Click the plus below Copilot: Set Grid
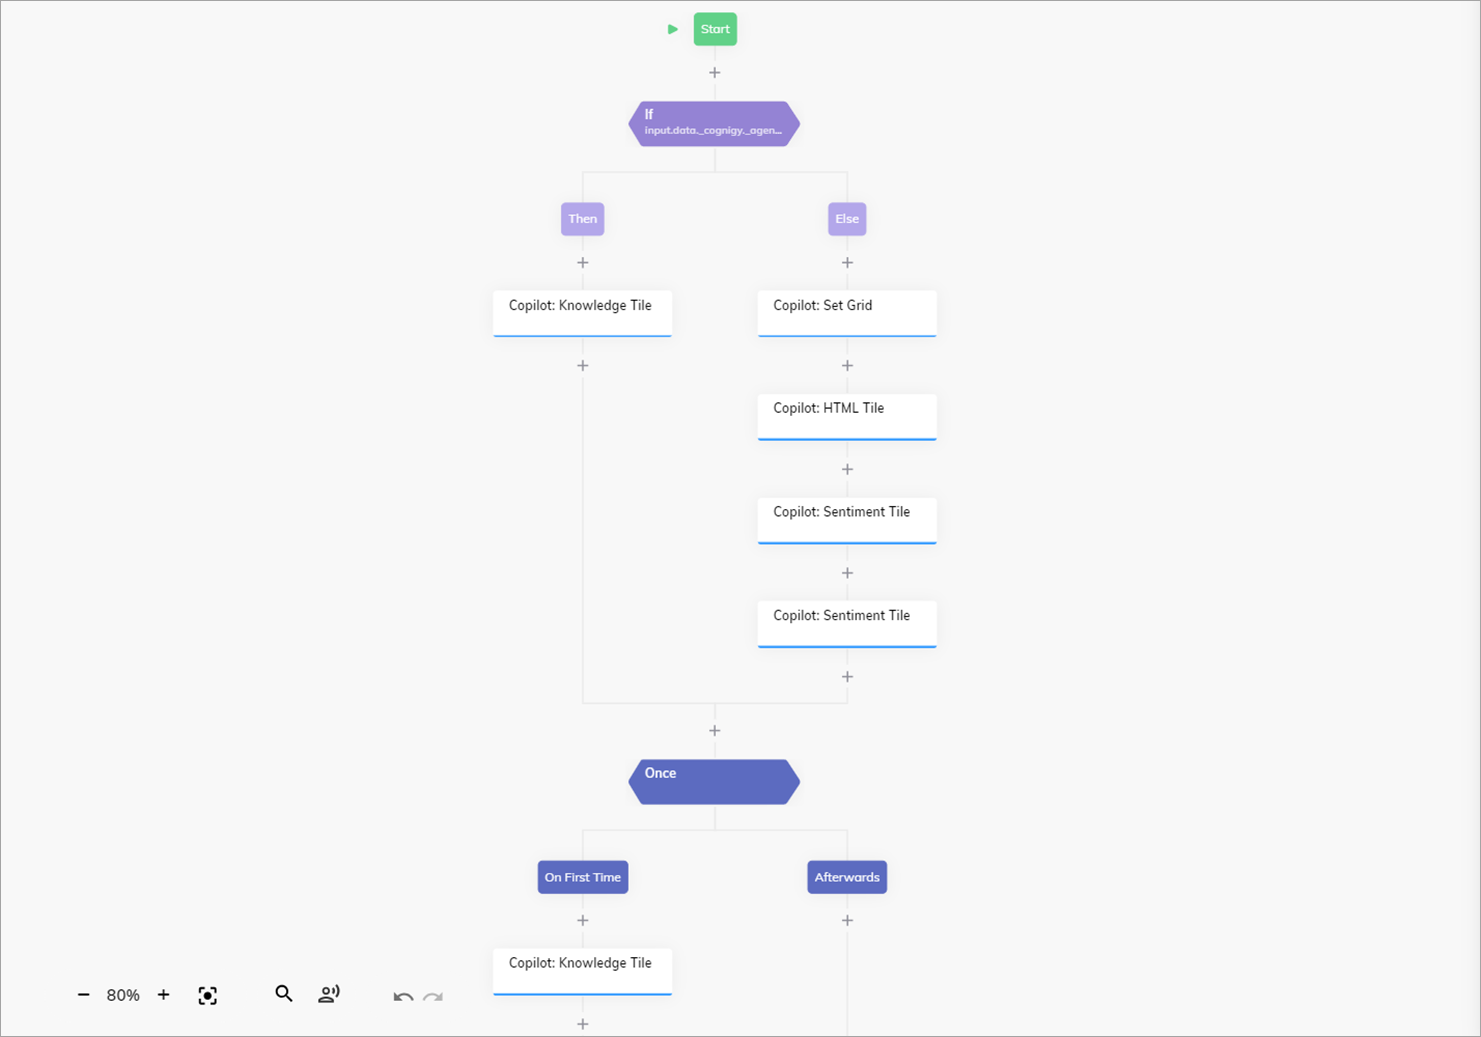 (x=847, y=365)
